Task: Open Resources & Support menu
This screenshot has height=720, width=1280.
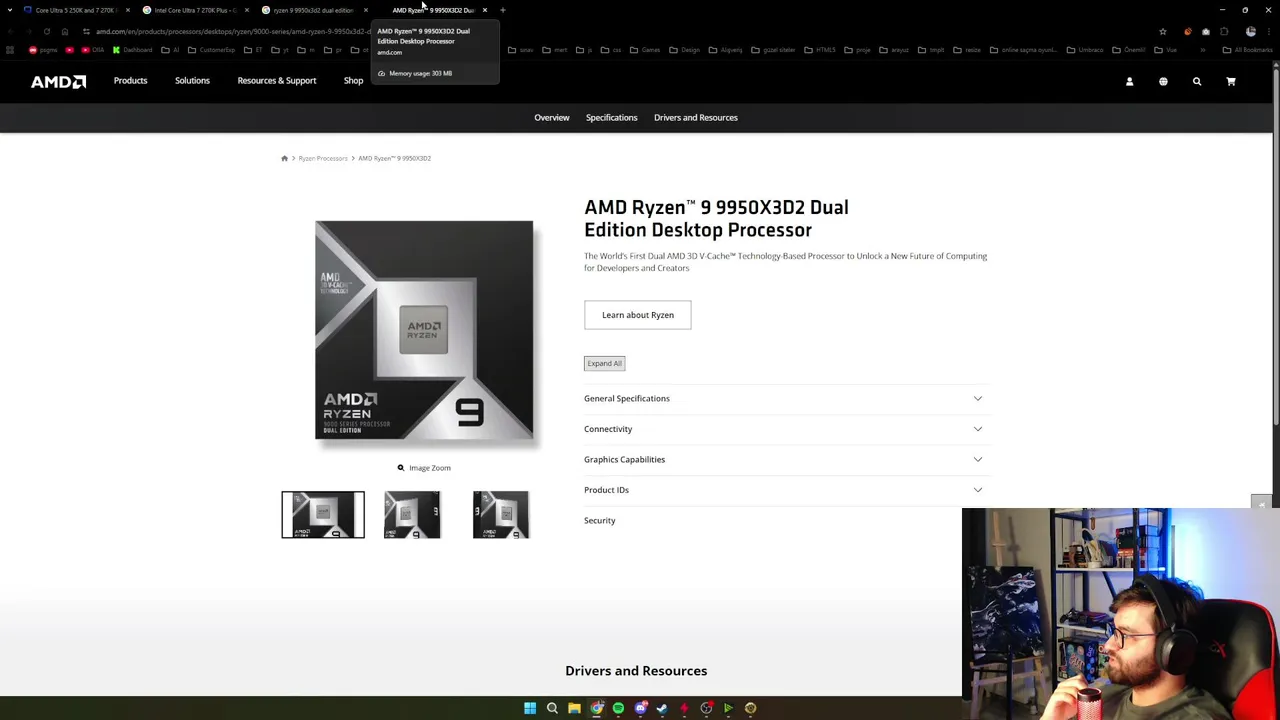Action: tap(277, 81)
